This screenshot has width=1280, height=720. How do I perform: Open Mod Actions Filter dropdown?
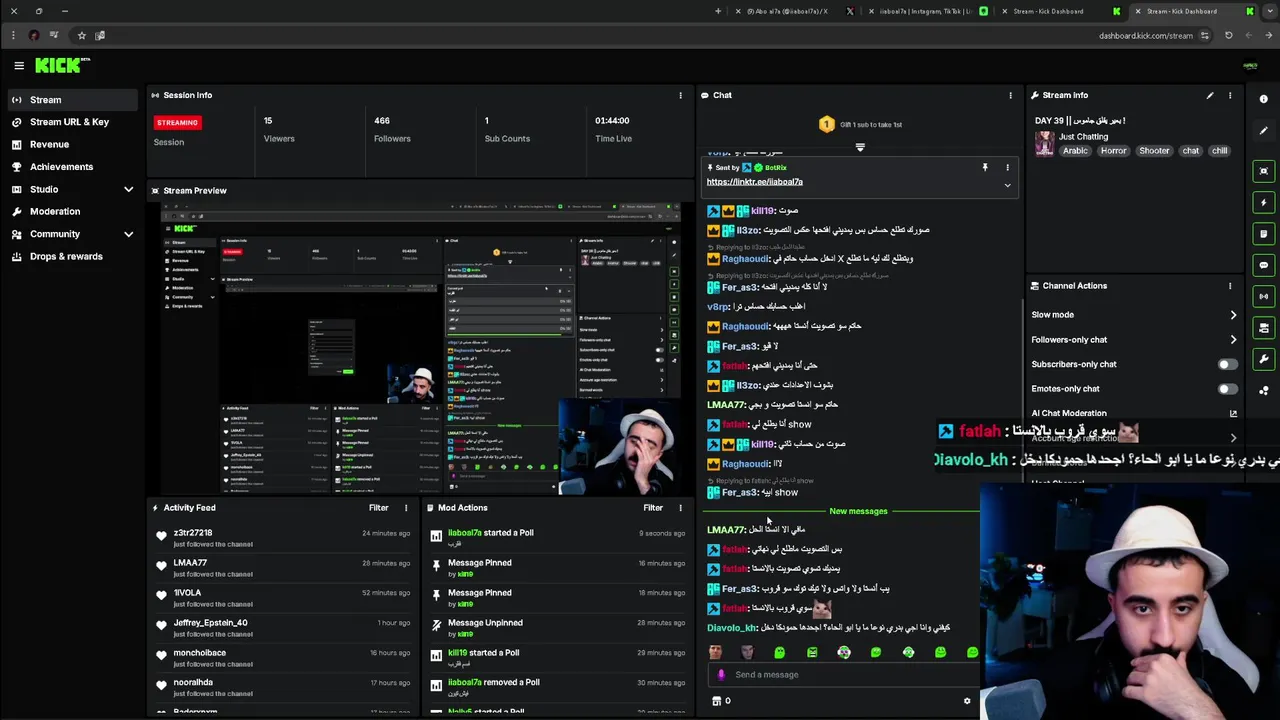[653, 508]
